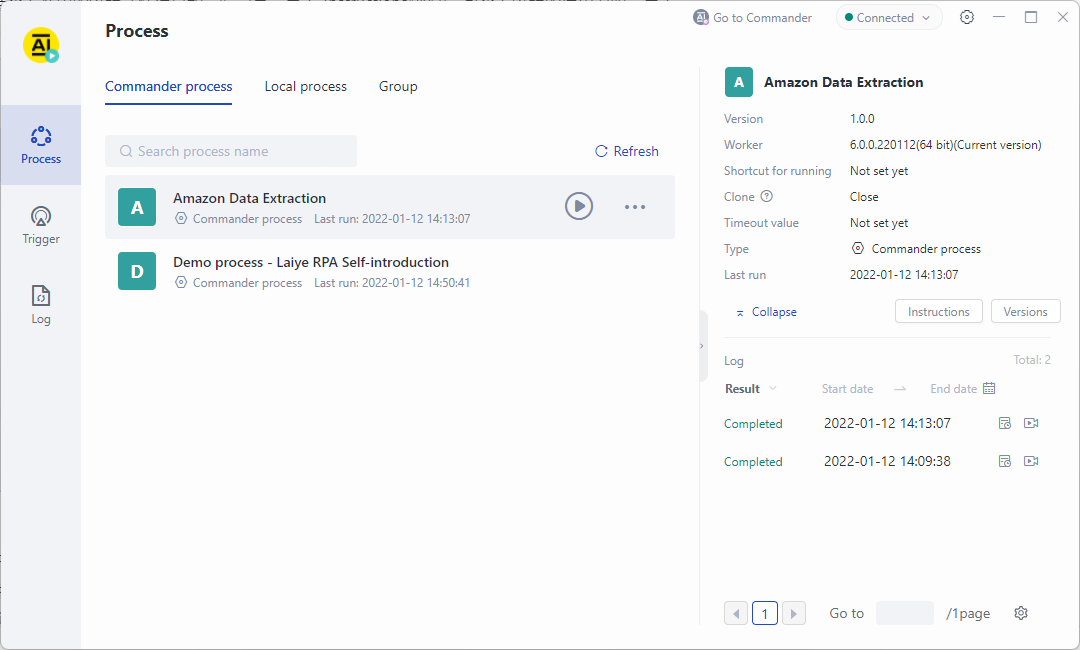The height and width of the screenshot is (650, 1080).
Task: Collapse the right detail panel handle
Action: (x=701, y=346)
